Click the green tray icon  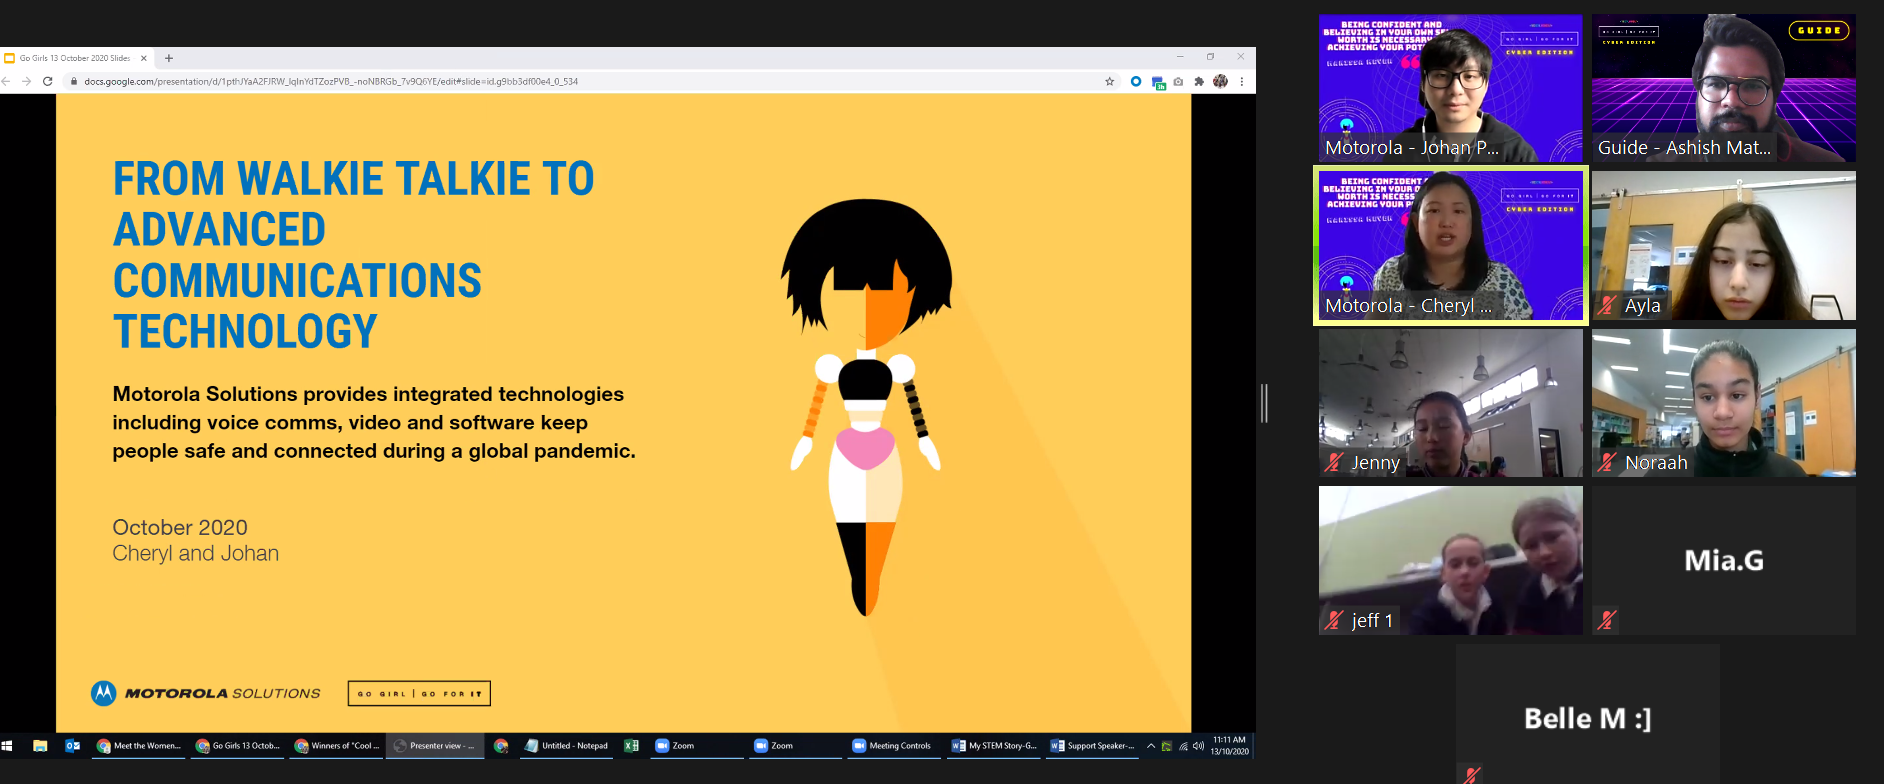[x=1166, y=746]
